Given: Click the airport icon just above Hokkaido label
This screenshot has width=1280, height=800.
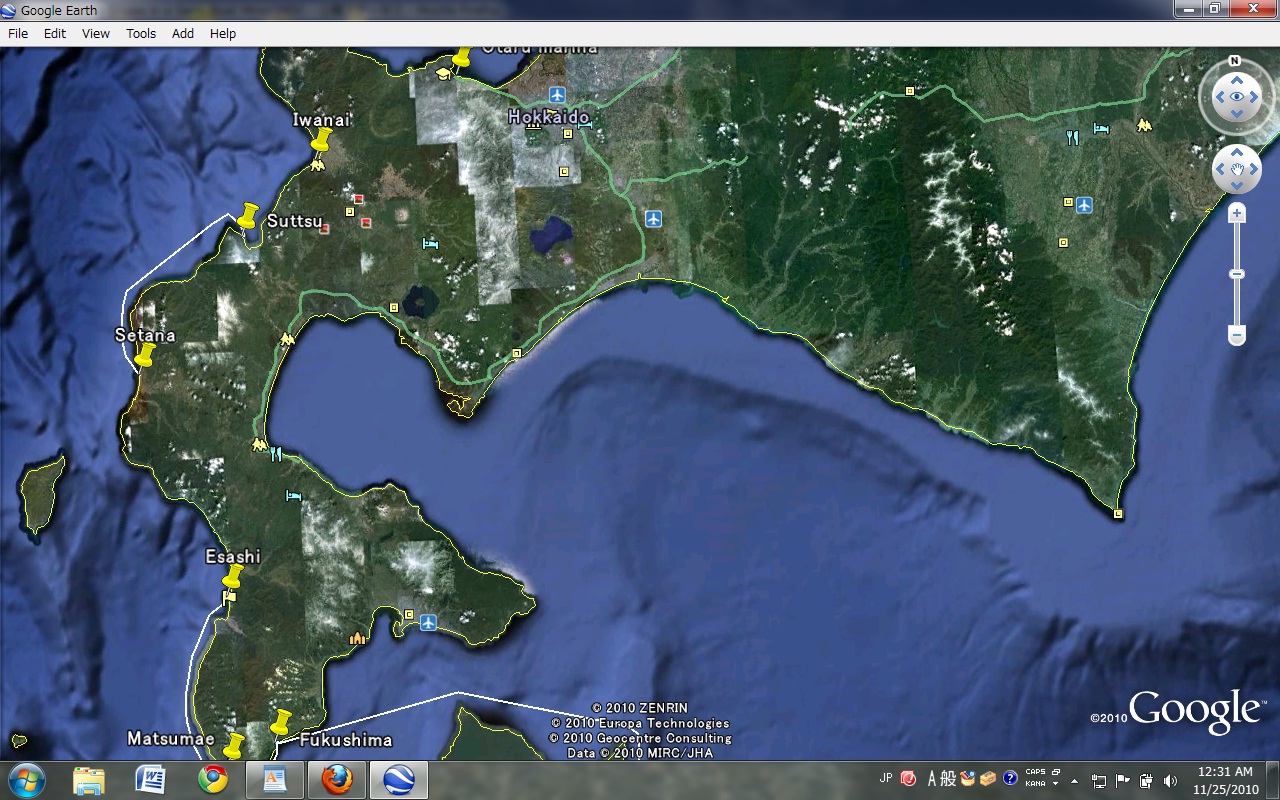Looking at the screenshot, I should pos(557,95).
